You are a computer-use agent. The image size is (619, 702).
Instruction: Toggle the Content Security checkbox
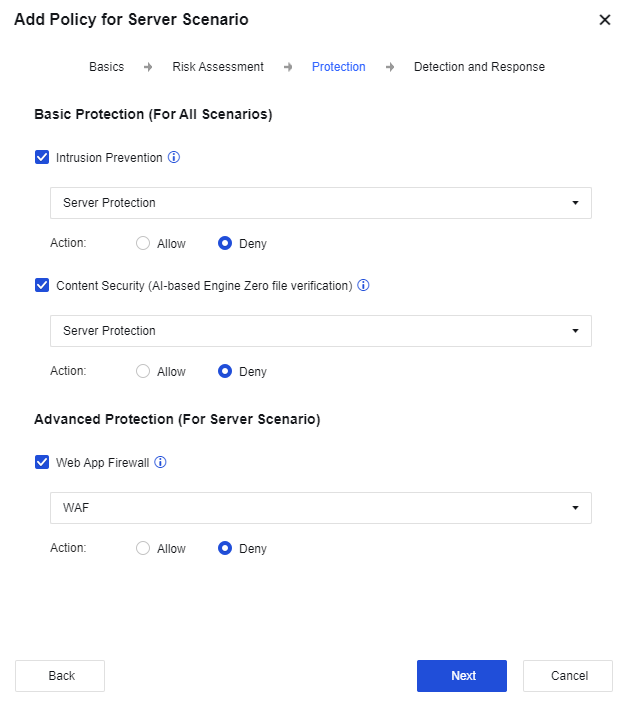point(42,286)
